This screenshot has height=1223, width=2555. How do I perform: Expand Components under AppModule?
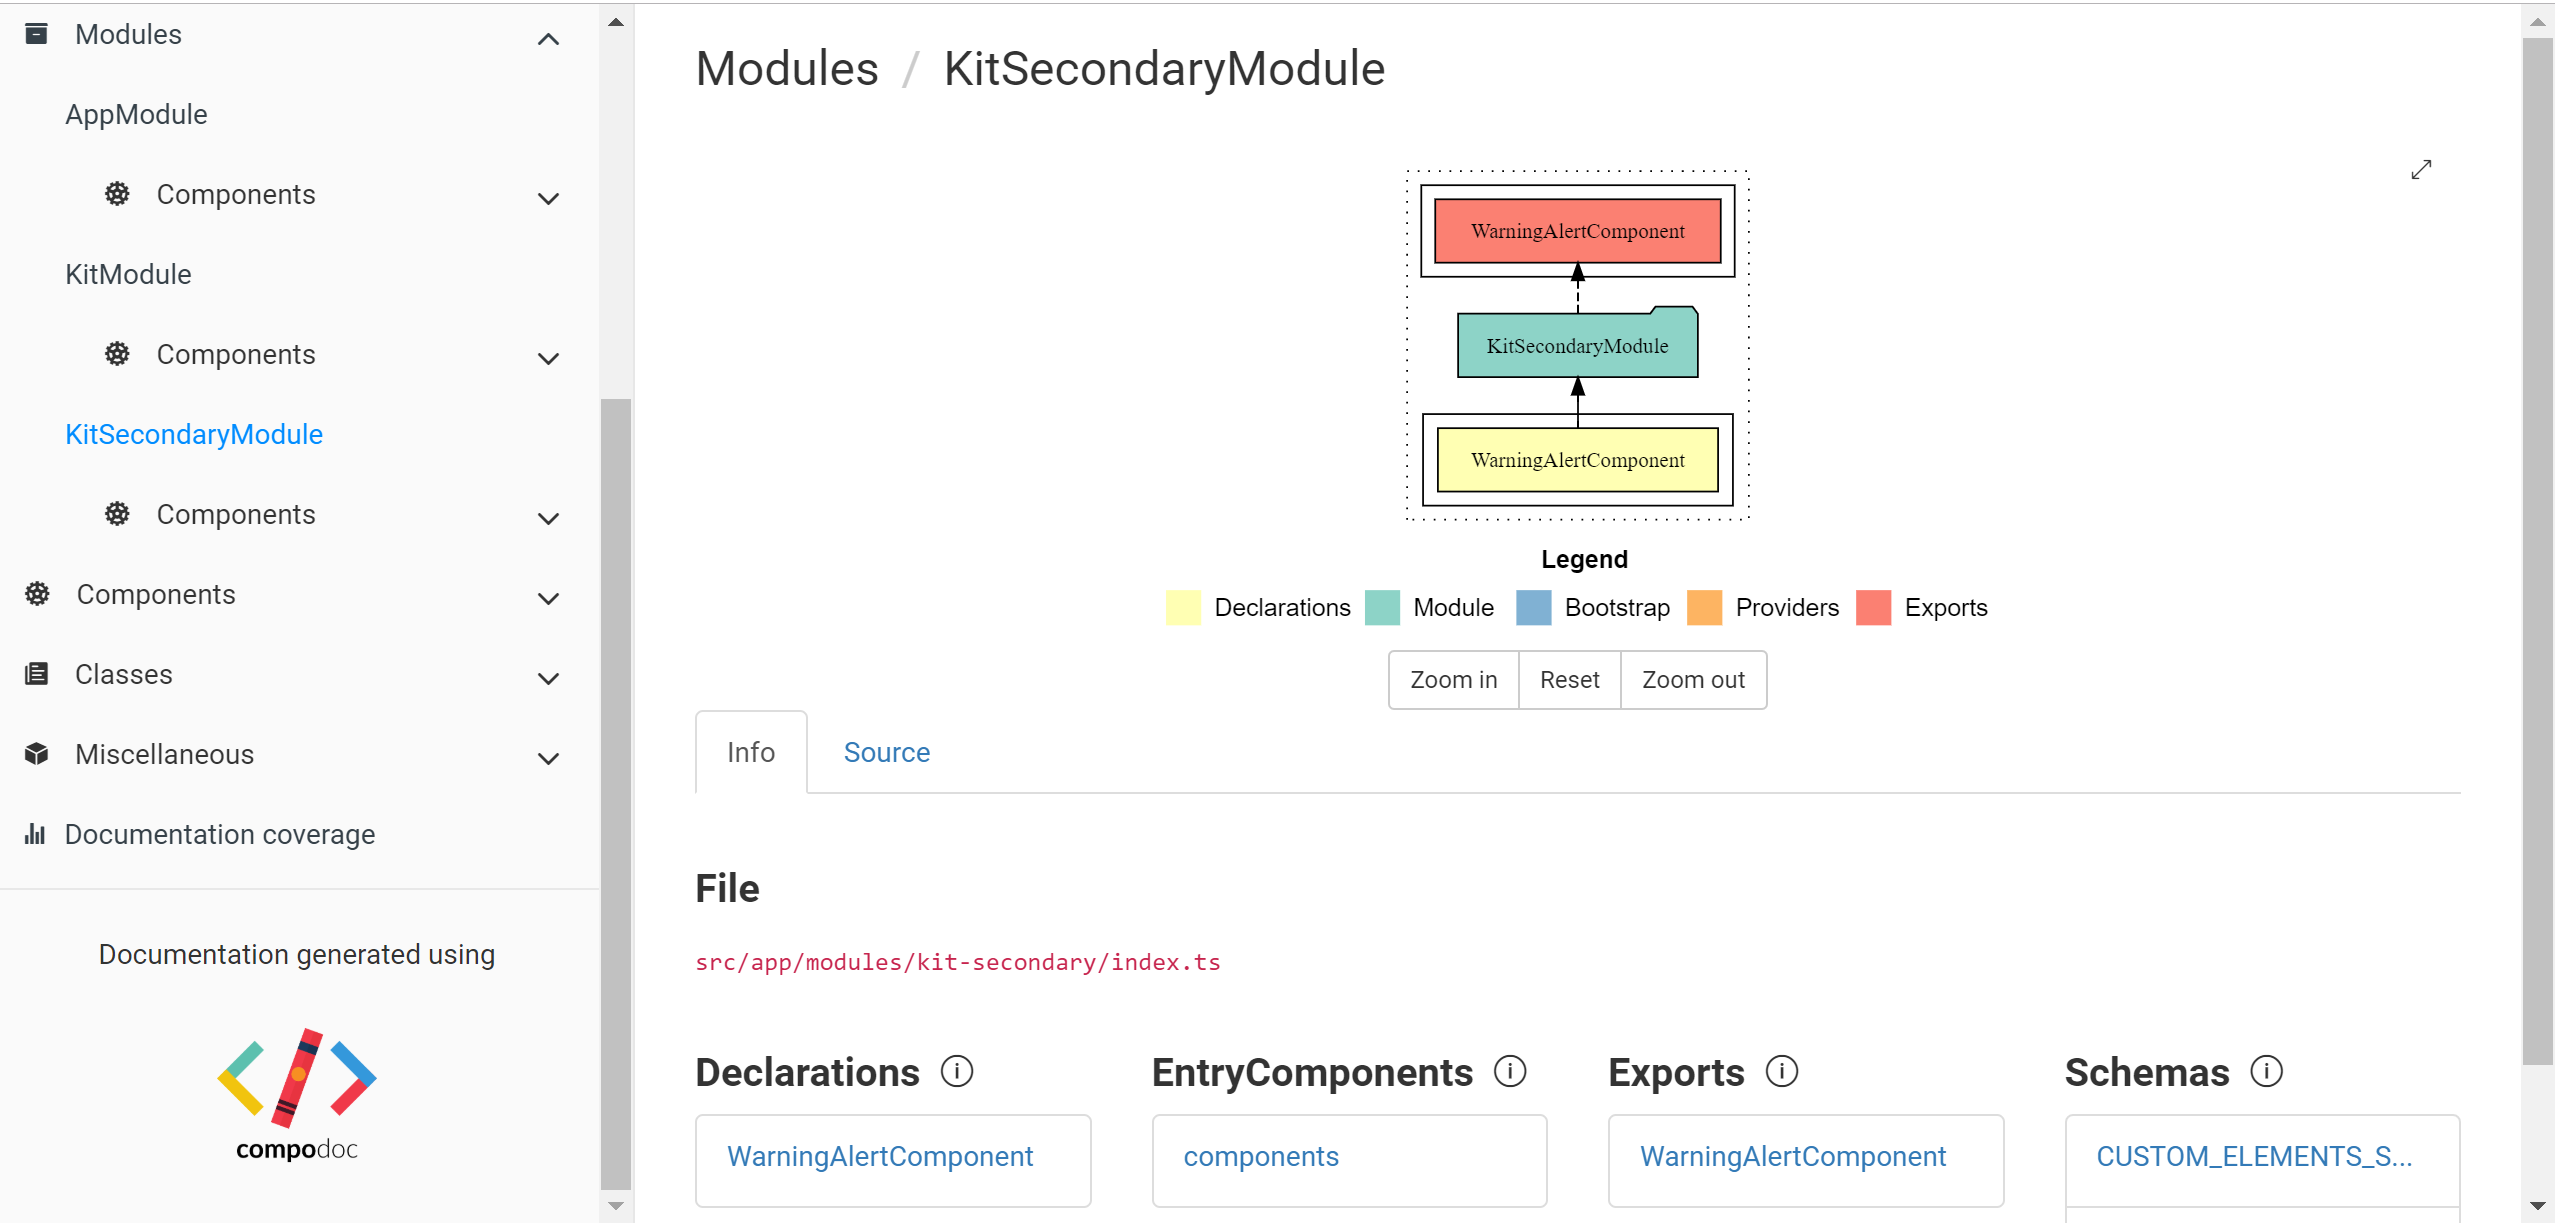pyautogui.click(x=548, y=199)
